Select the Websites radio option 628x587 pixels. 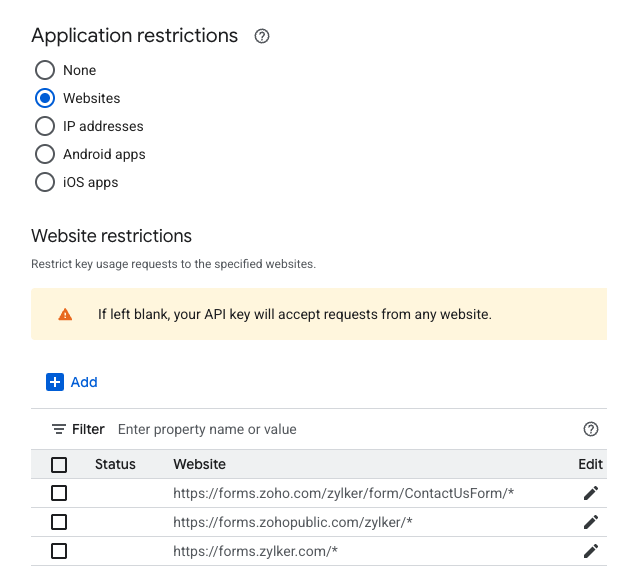(x=44, y=98)
